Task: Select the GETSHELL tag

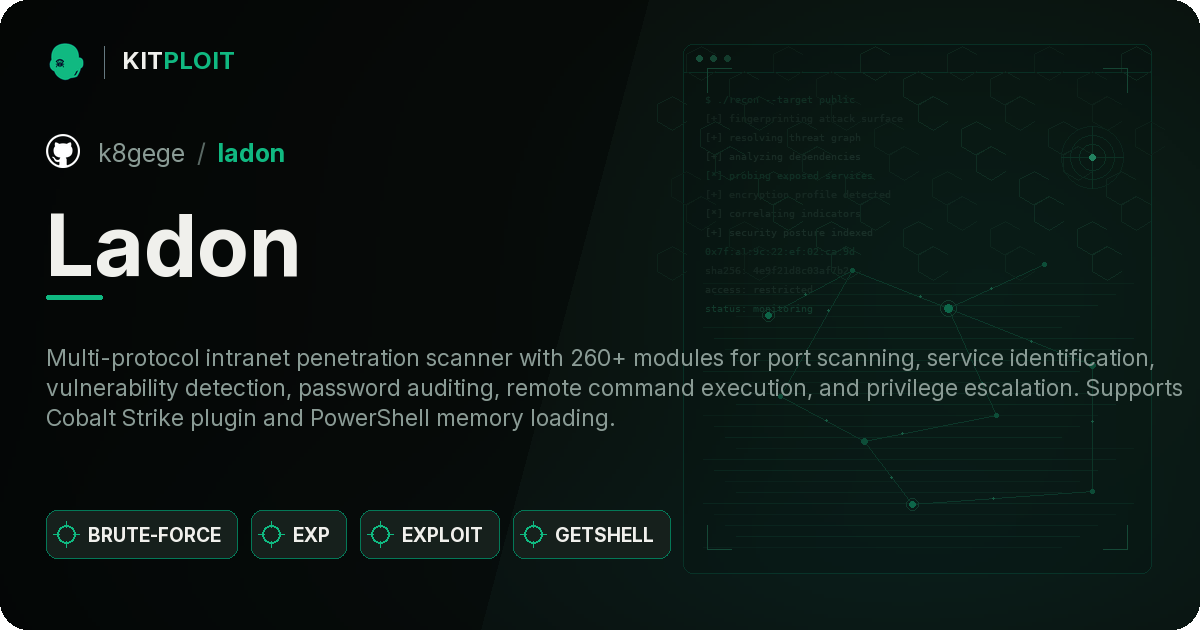Action: (x=592, y=535)
